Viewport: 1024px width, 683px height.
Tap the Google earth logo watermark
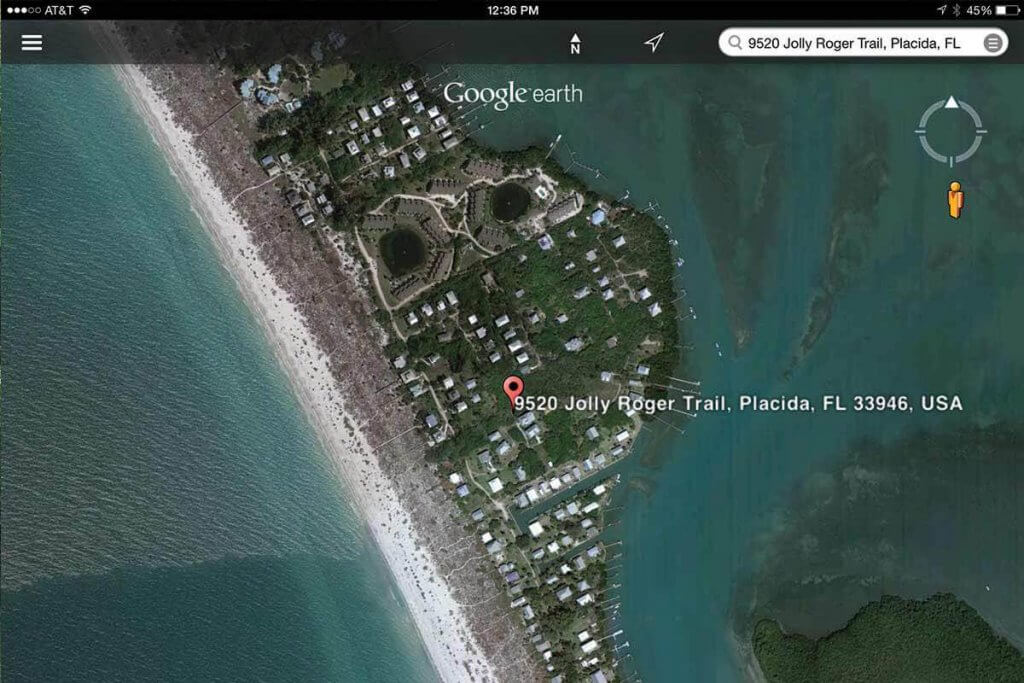(x=513, y=94)
